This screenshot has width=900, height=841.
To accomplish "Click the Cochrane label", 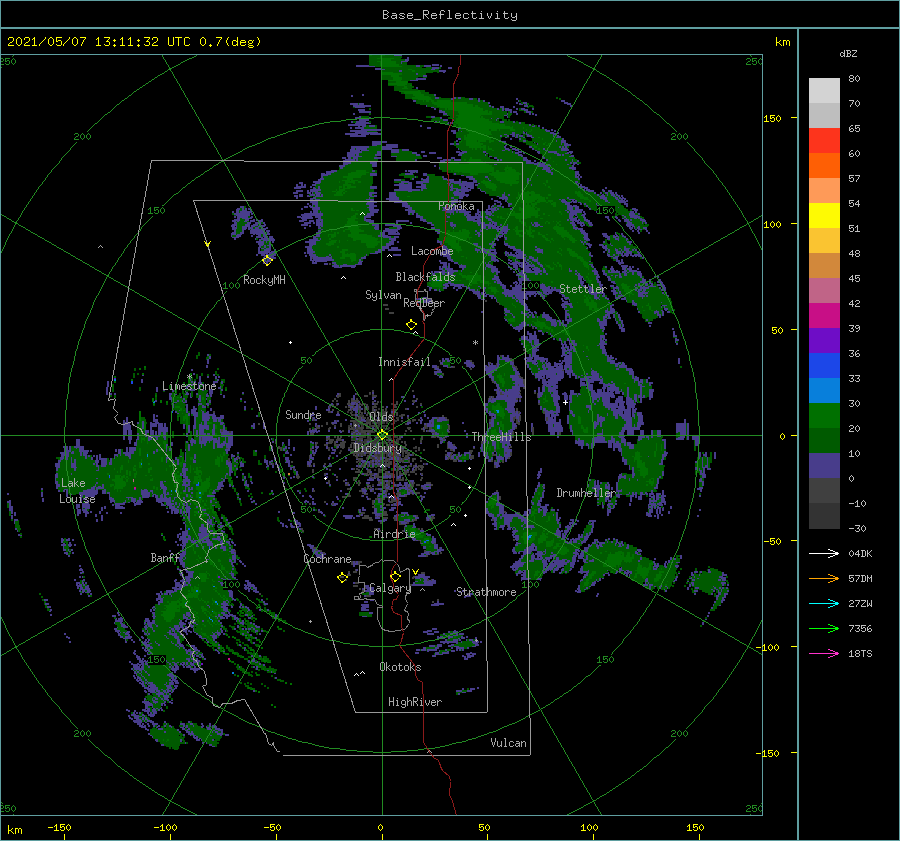I will pyautogui.click(x=327, y=559).
